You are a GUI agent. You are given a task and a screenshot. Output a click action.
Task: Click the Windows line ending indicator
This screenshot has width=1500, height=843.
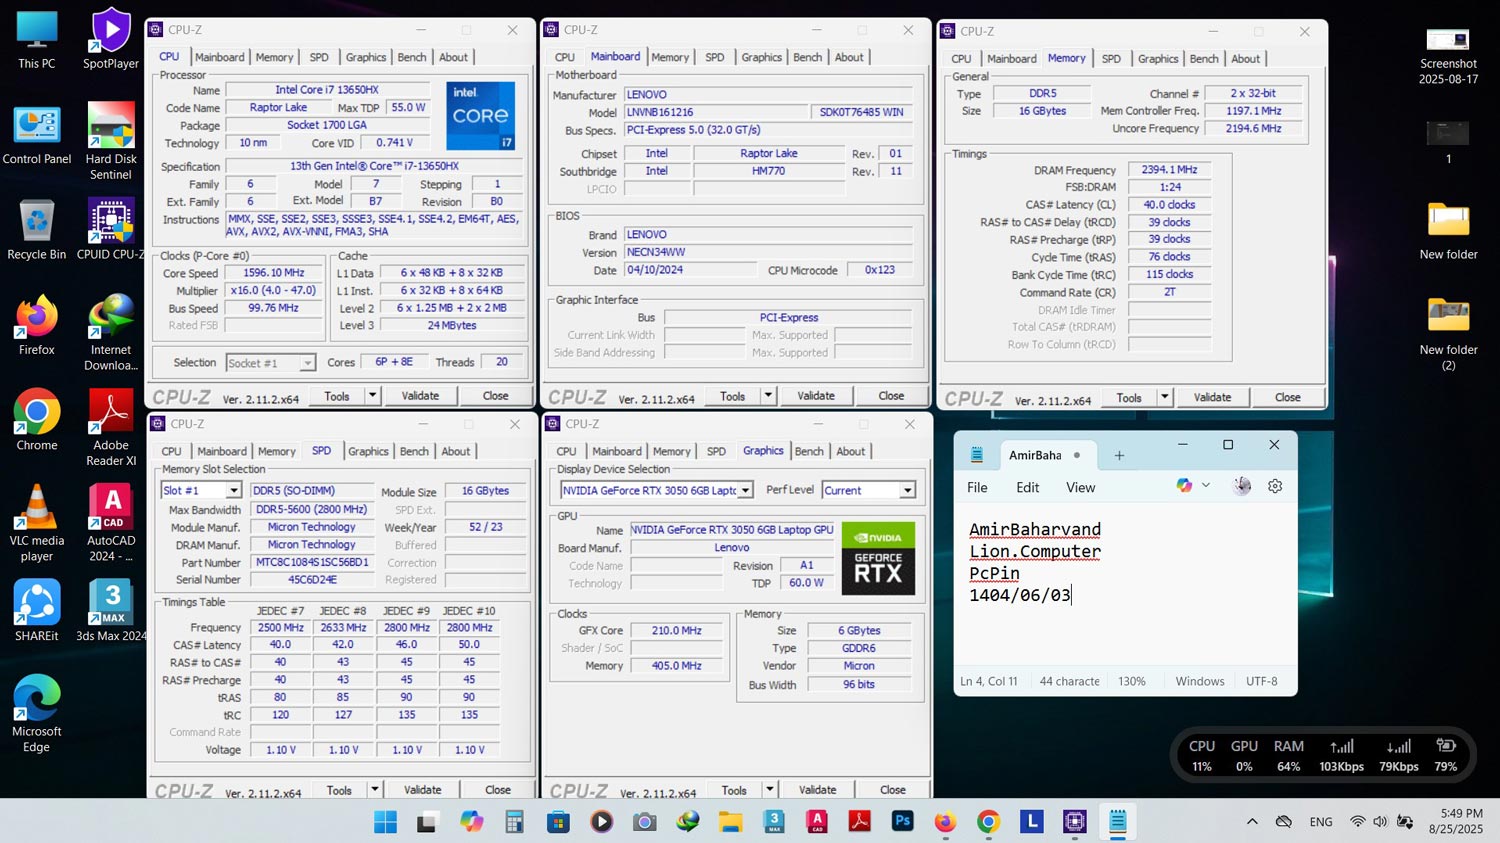coord(1200,681)
